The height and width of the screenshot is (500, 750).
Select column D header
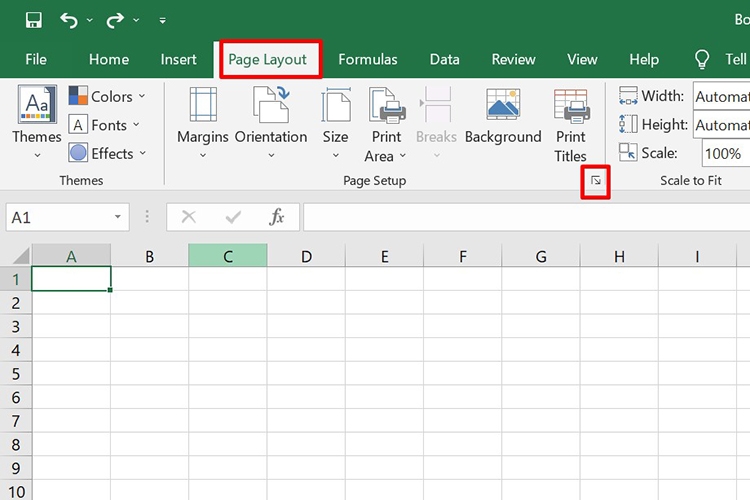(306, 256)
